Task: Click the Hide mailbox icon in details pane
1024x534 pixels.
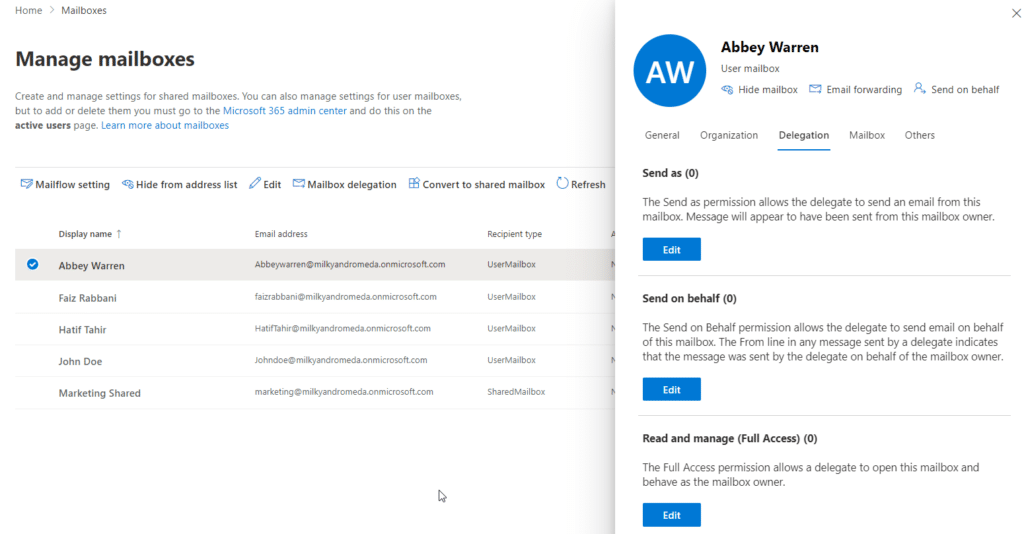Action: click(x=727, y=89)
